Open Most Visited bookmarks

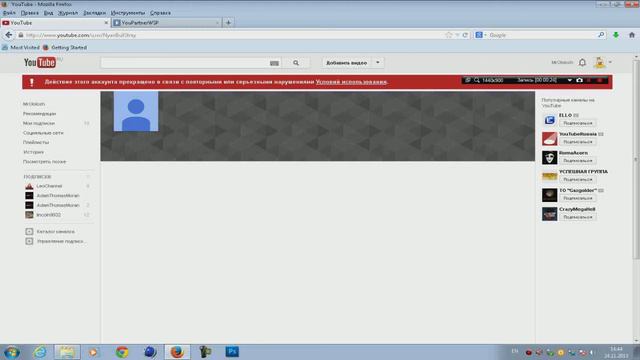point(21,48)
